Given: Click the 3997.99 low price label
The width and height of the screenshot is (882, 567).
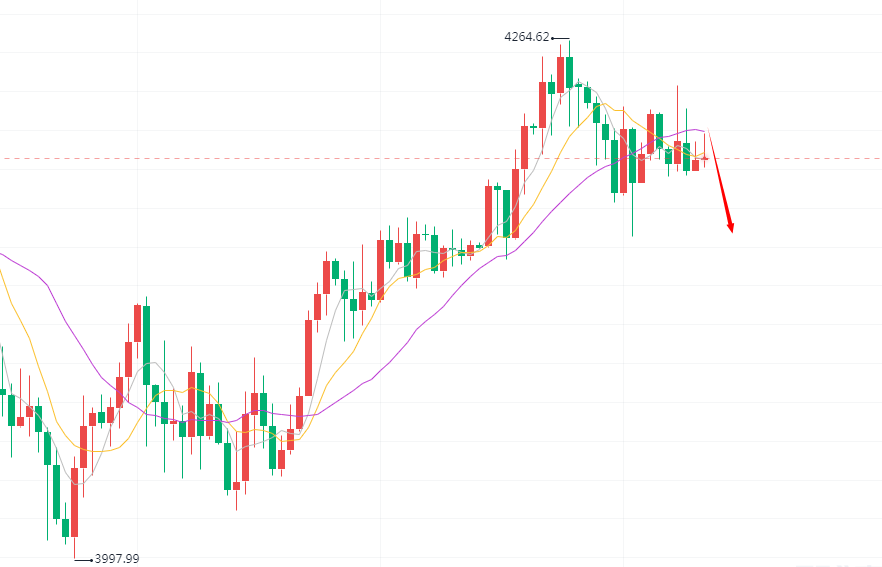Looking at the screenshot, I should (x=117, y=559).
